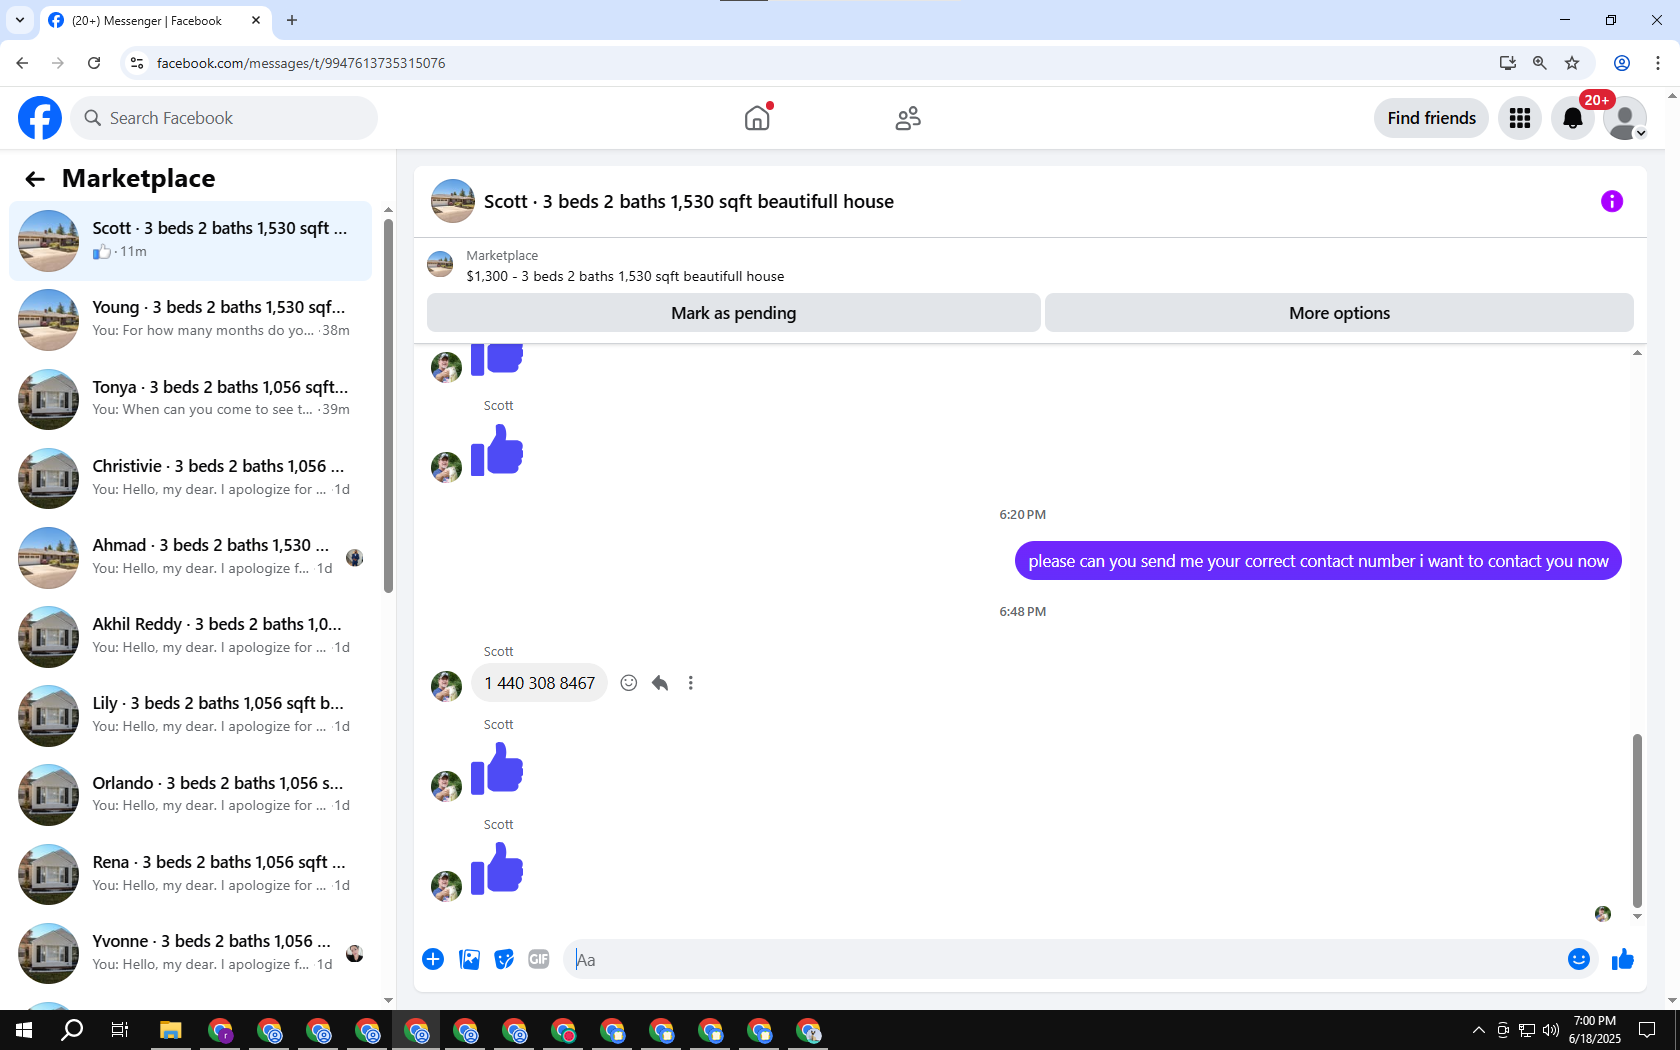Send a thumbs-up like

tap(1622, 960)
